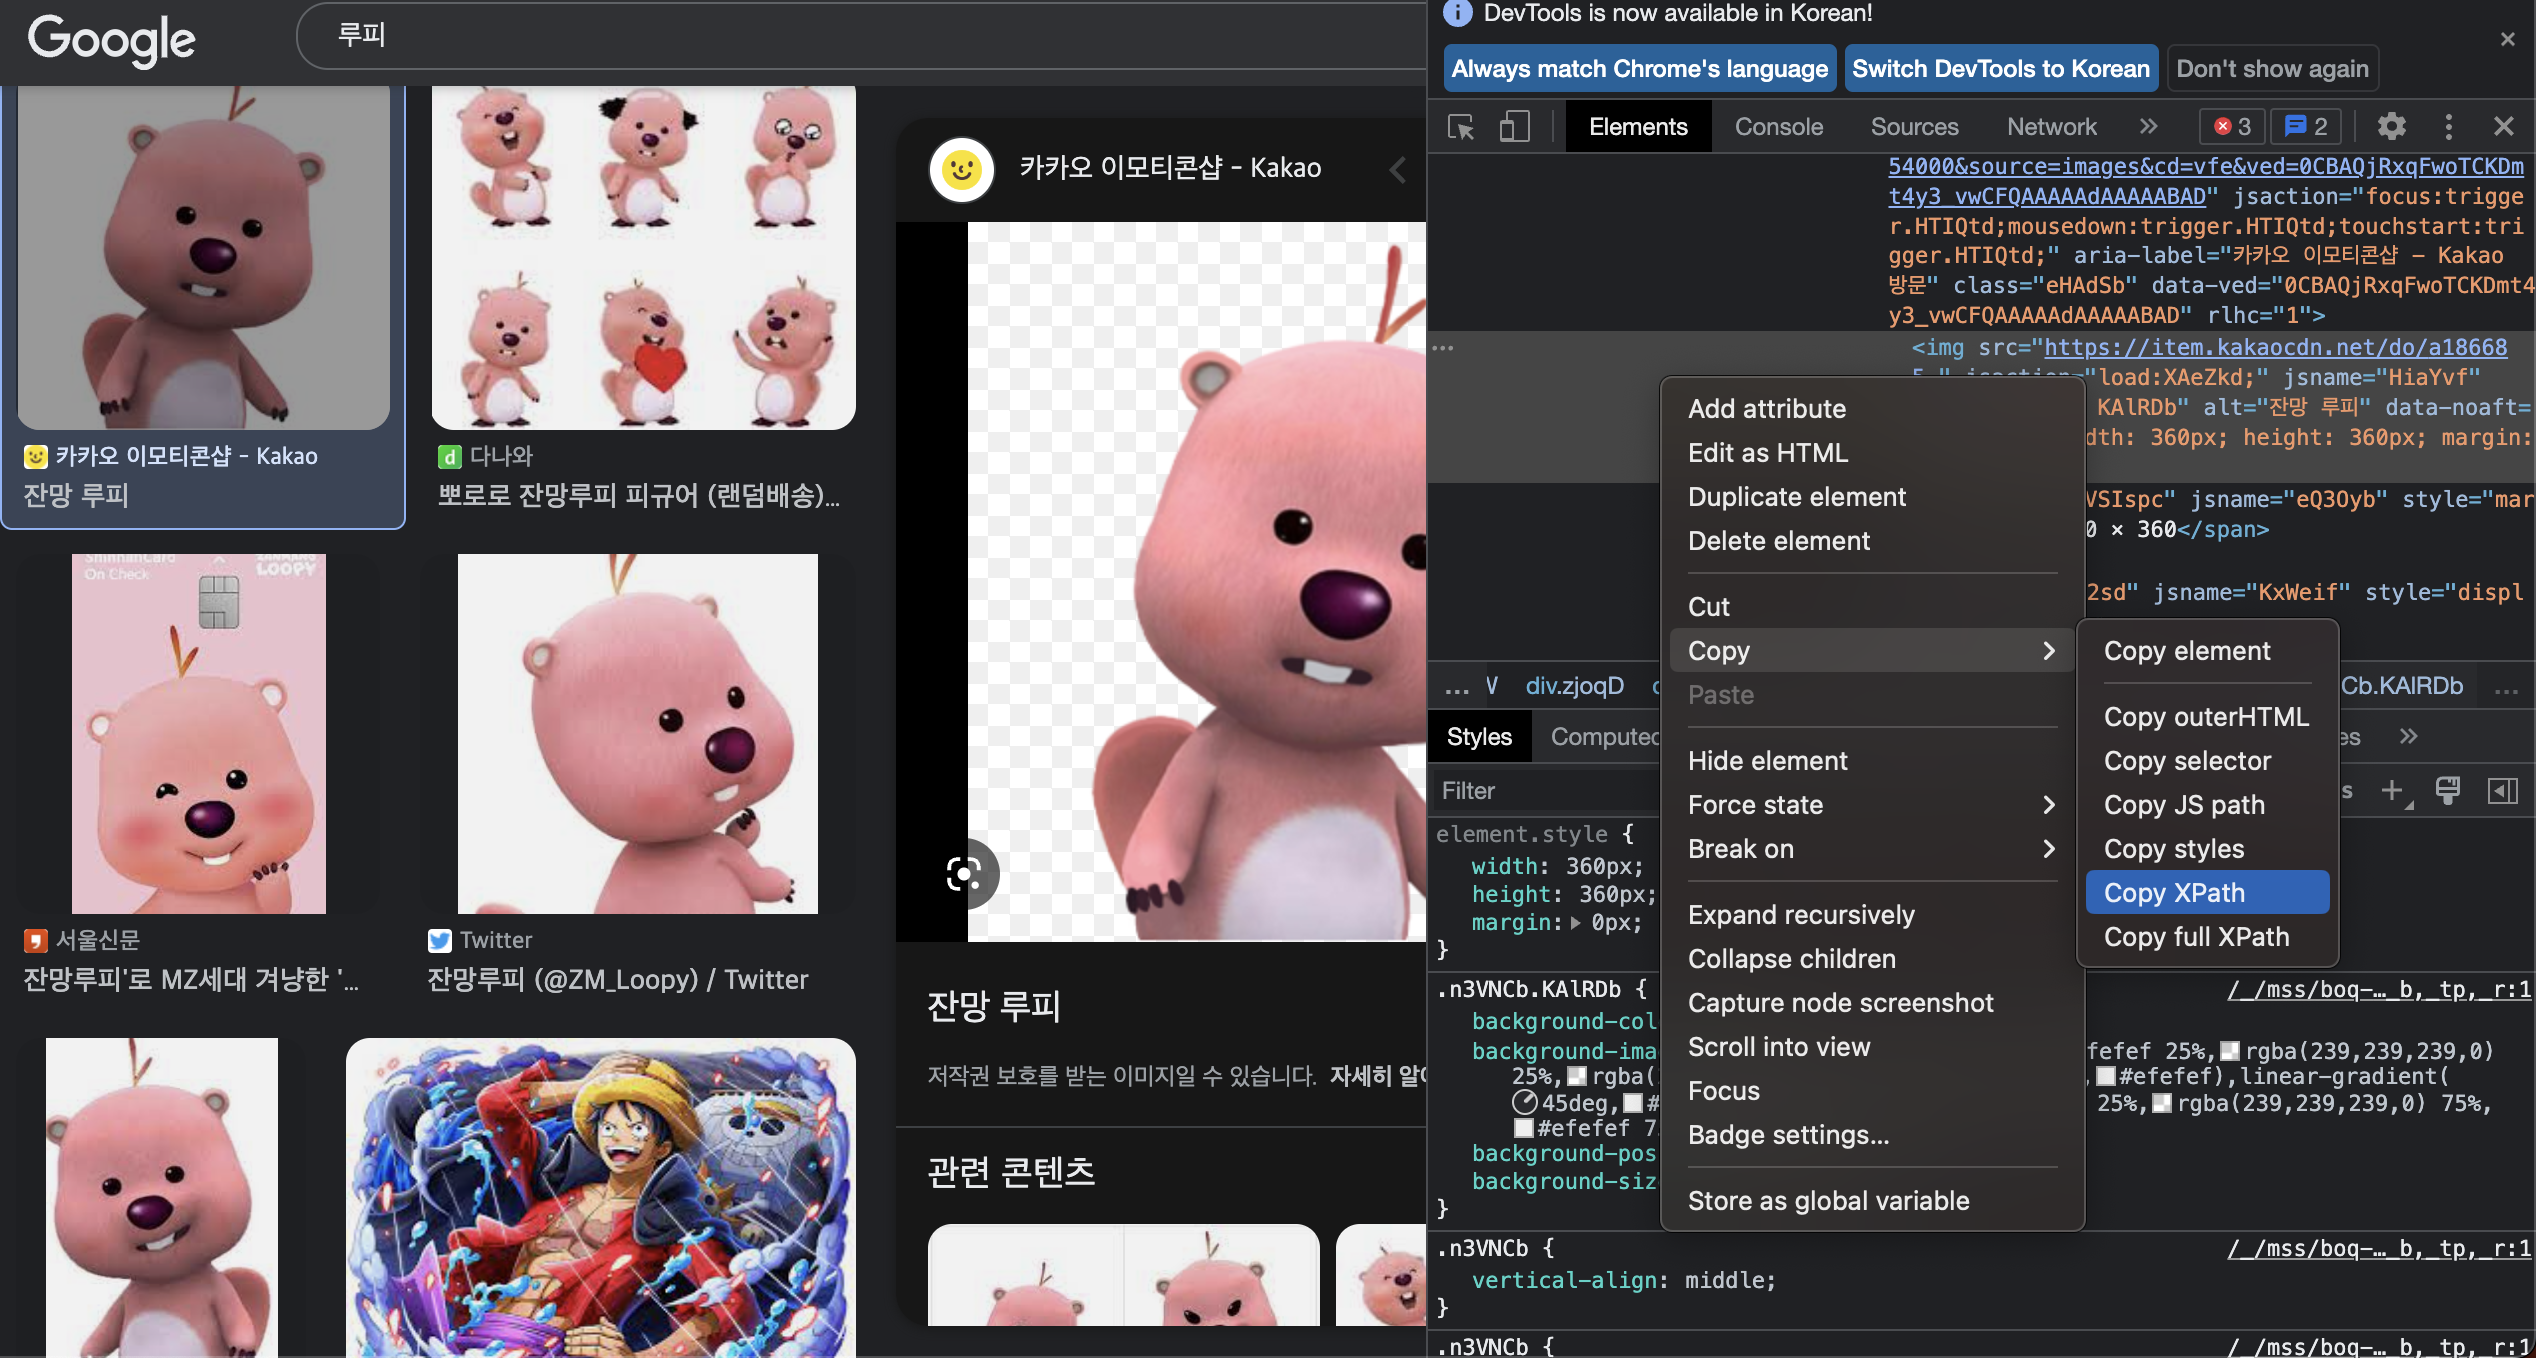Open color swatch before '#efefef),linear-gradient('

[2106, 1077]
